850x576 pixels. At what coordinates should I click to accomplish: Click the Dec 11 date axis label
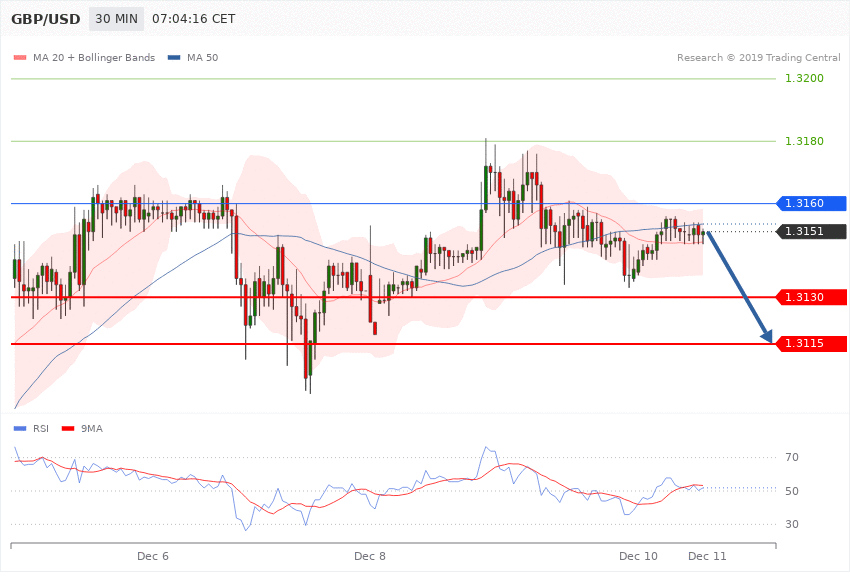(707, 556)
